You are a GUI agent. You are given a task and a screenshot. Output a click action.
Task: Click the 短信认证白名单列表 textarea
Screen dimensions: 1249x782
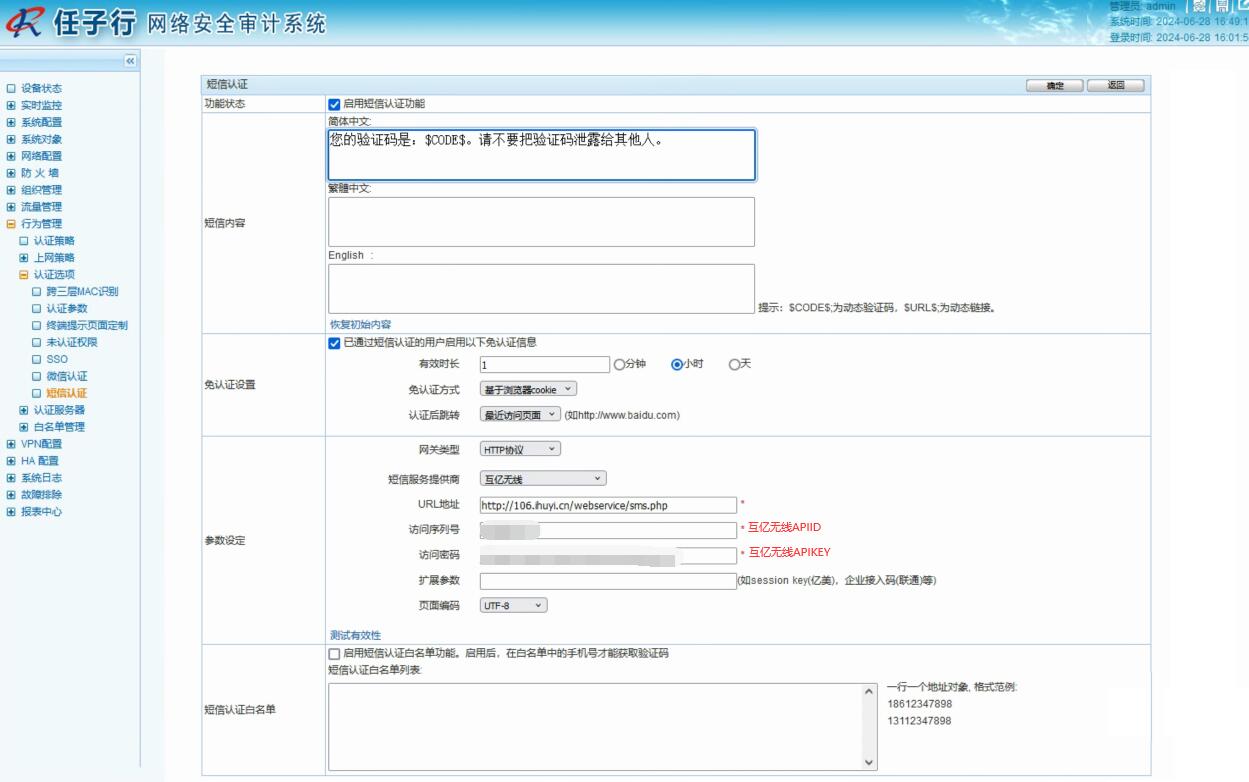[602, 727]
